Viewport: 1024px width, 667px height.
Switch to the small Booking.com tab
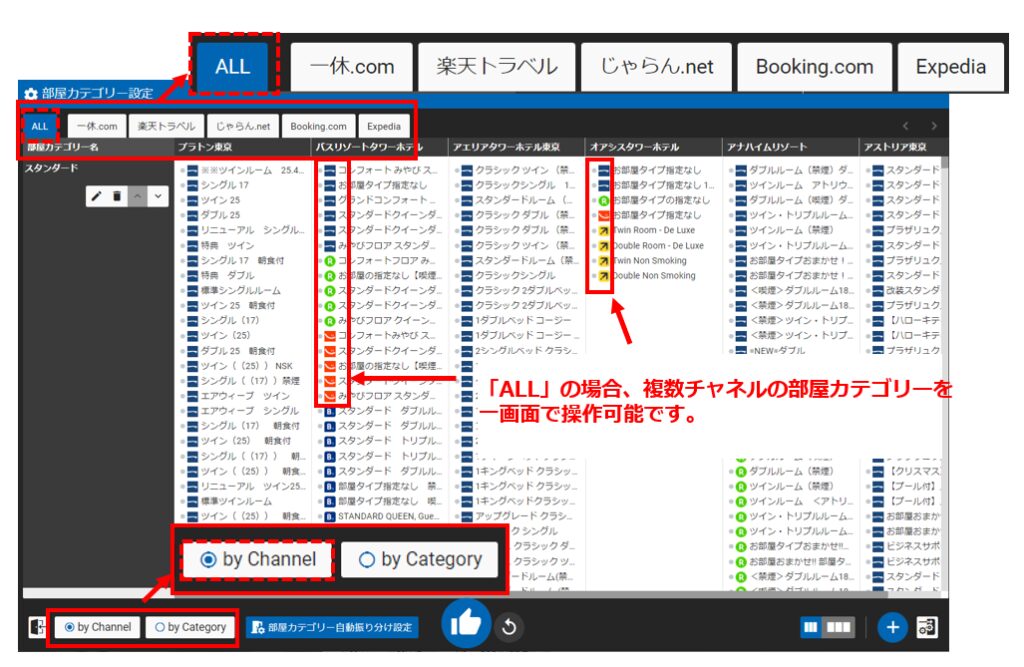tap(319, 127)
